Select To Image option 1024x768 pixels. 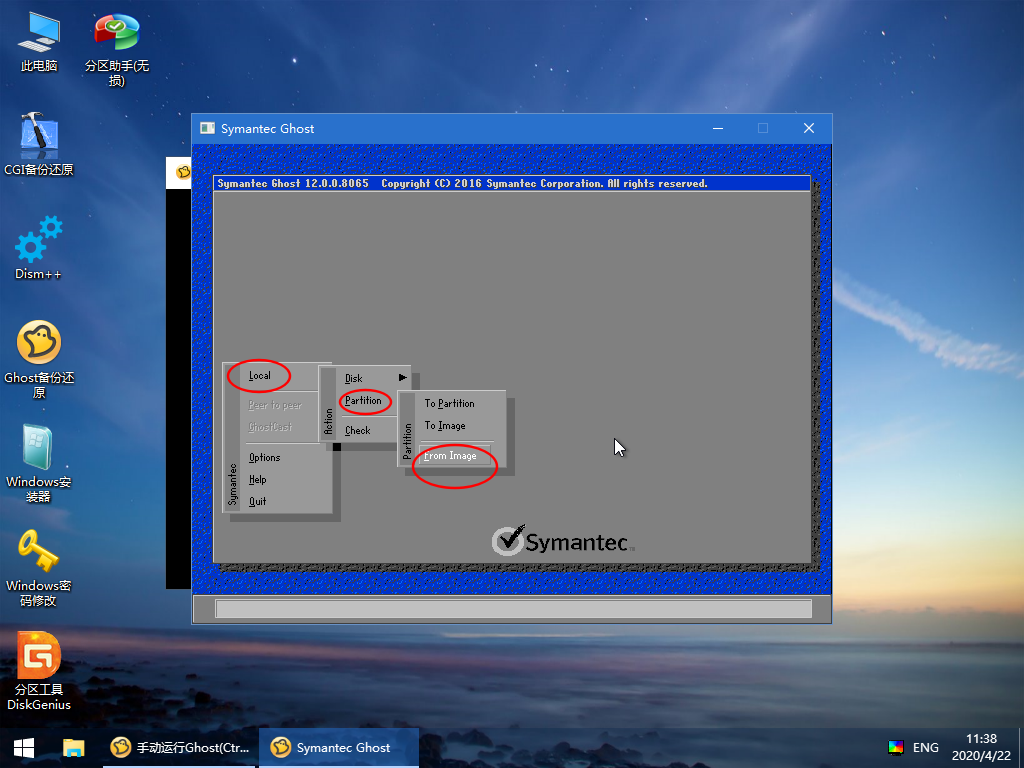[445, 426]
